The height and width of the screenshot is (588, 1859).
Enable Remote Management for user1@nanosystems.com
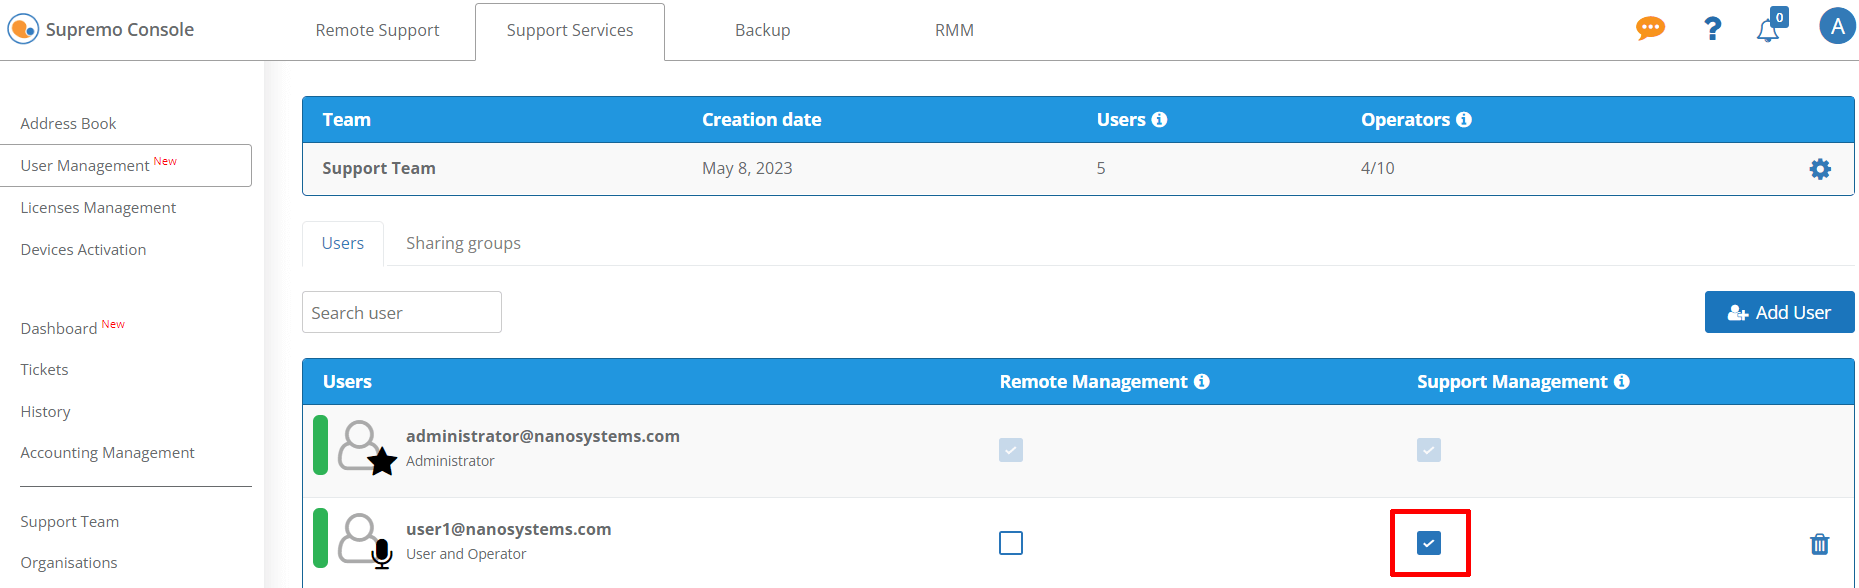point(1011,543)
